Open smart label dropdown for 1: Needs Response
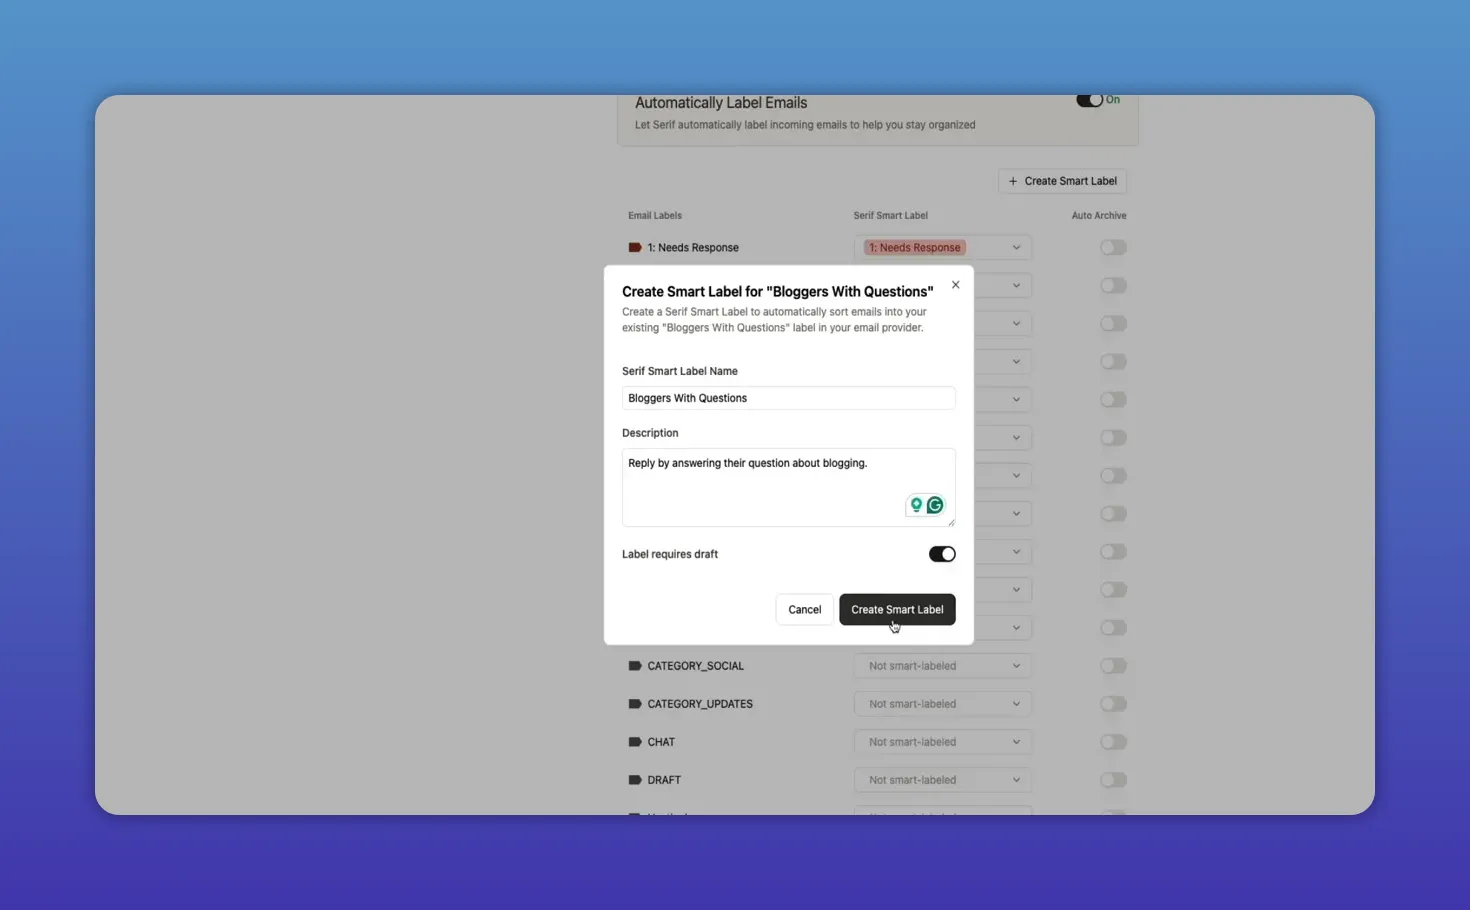Viewport: 1470px width, 910px height. click(x=942, y=247)
